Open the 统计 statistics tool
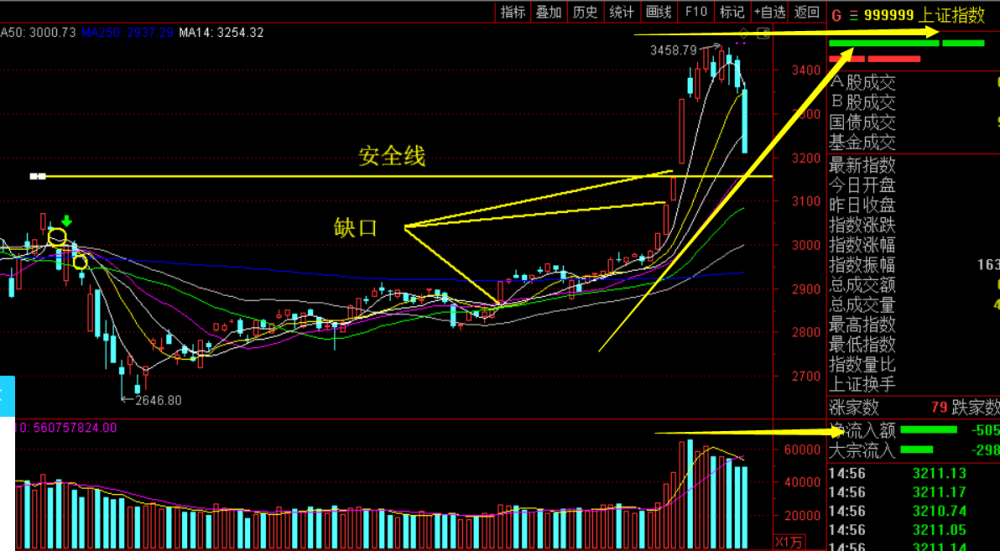Viewport: 1000px width, 551px height. (621, 11)
